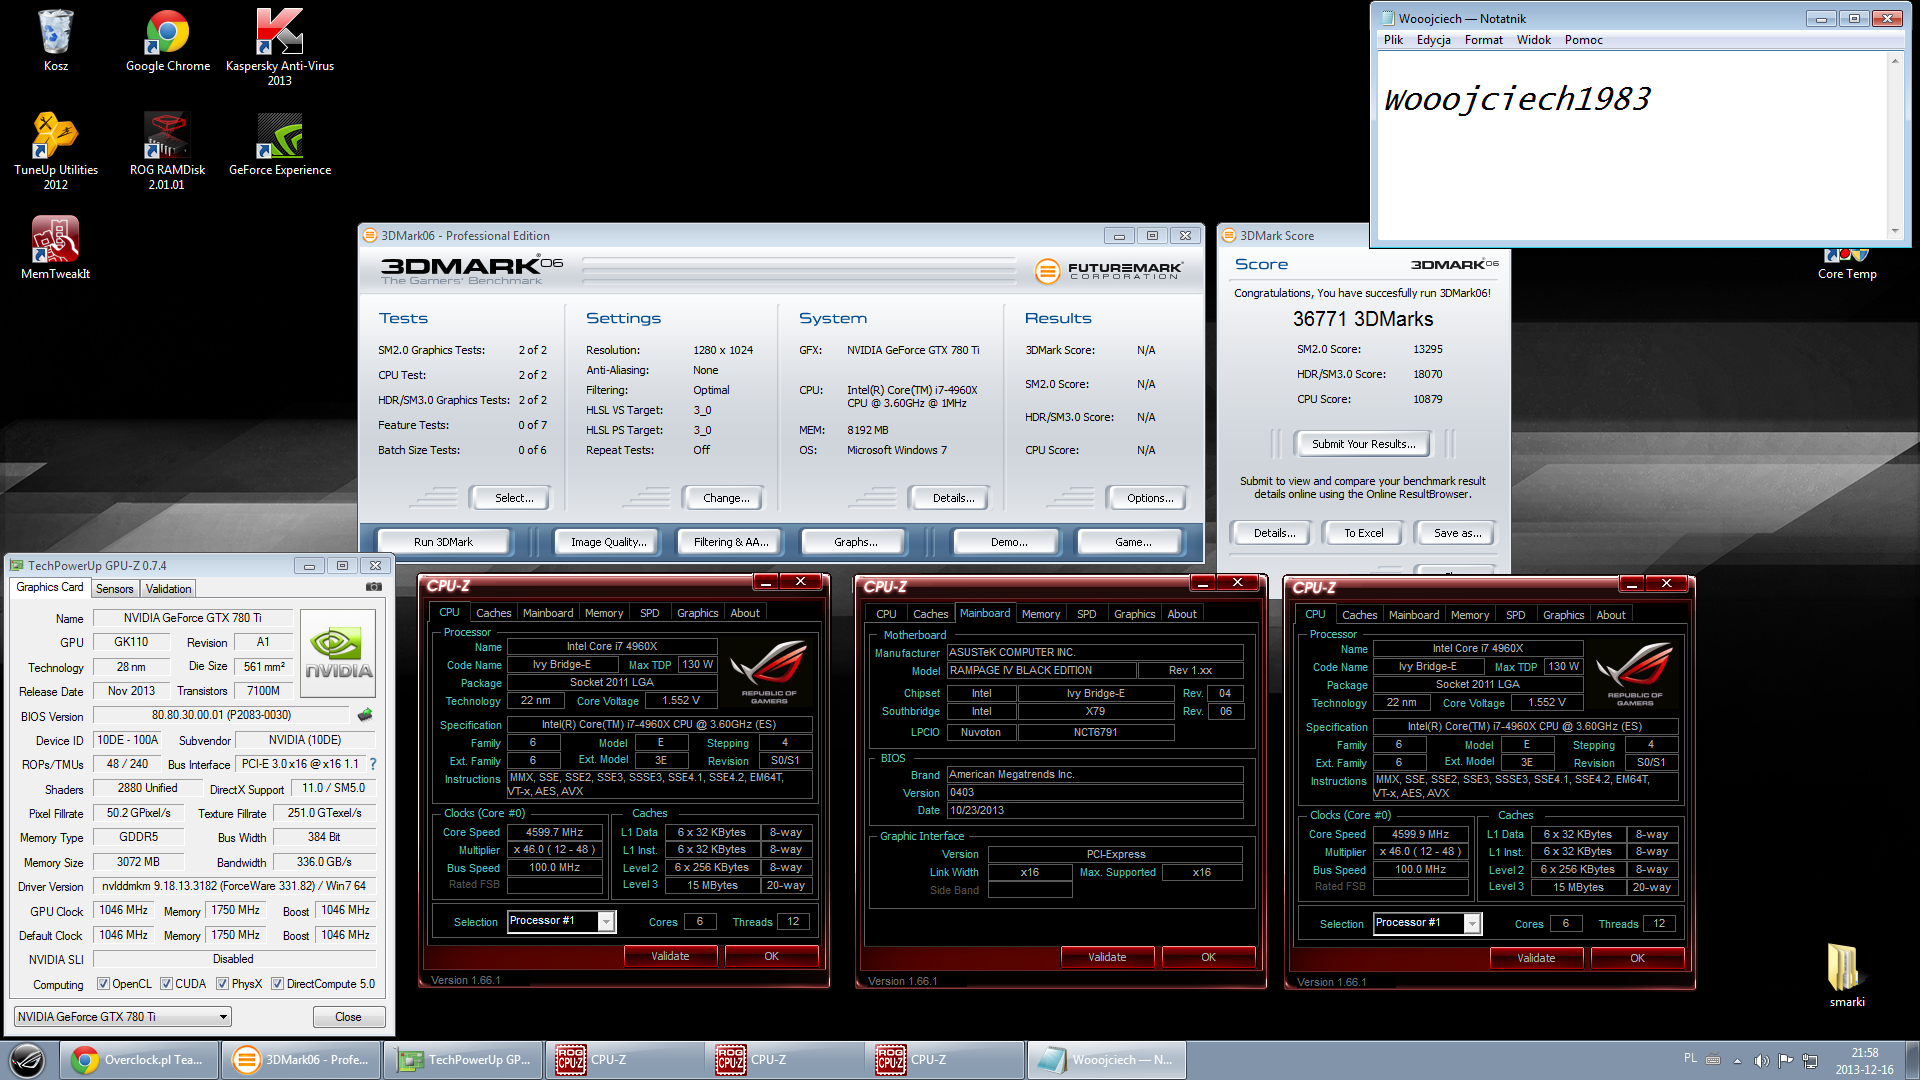The height and width of the screenshot is (1080, 1920).
Task: Switch to Overclock.pl Chrome taskbar item
Action: [140, 1060]
